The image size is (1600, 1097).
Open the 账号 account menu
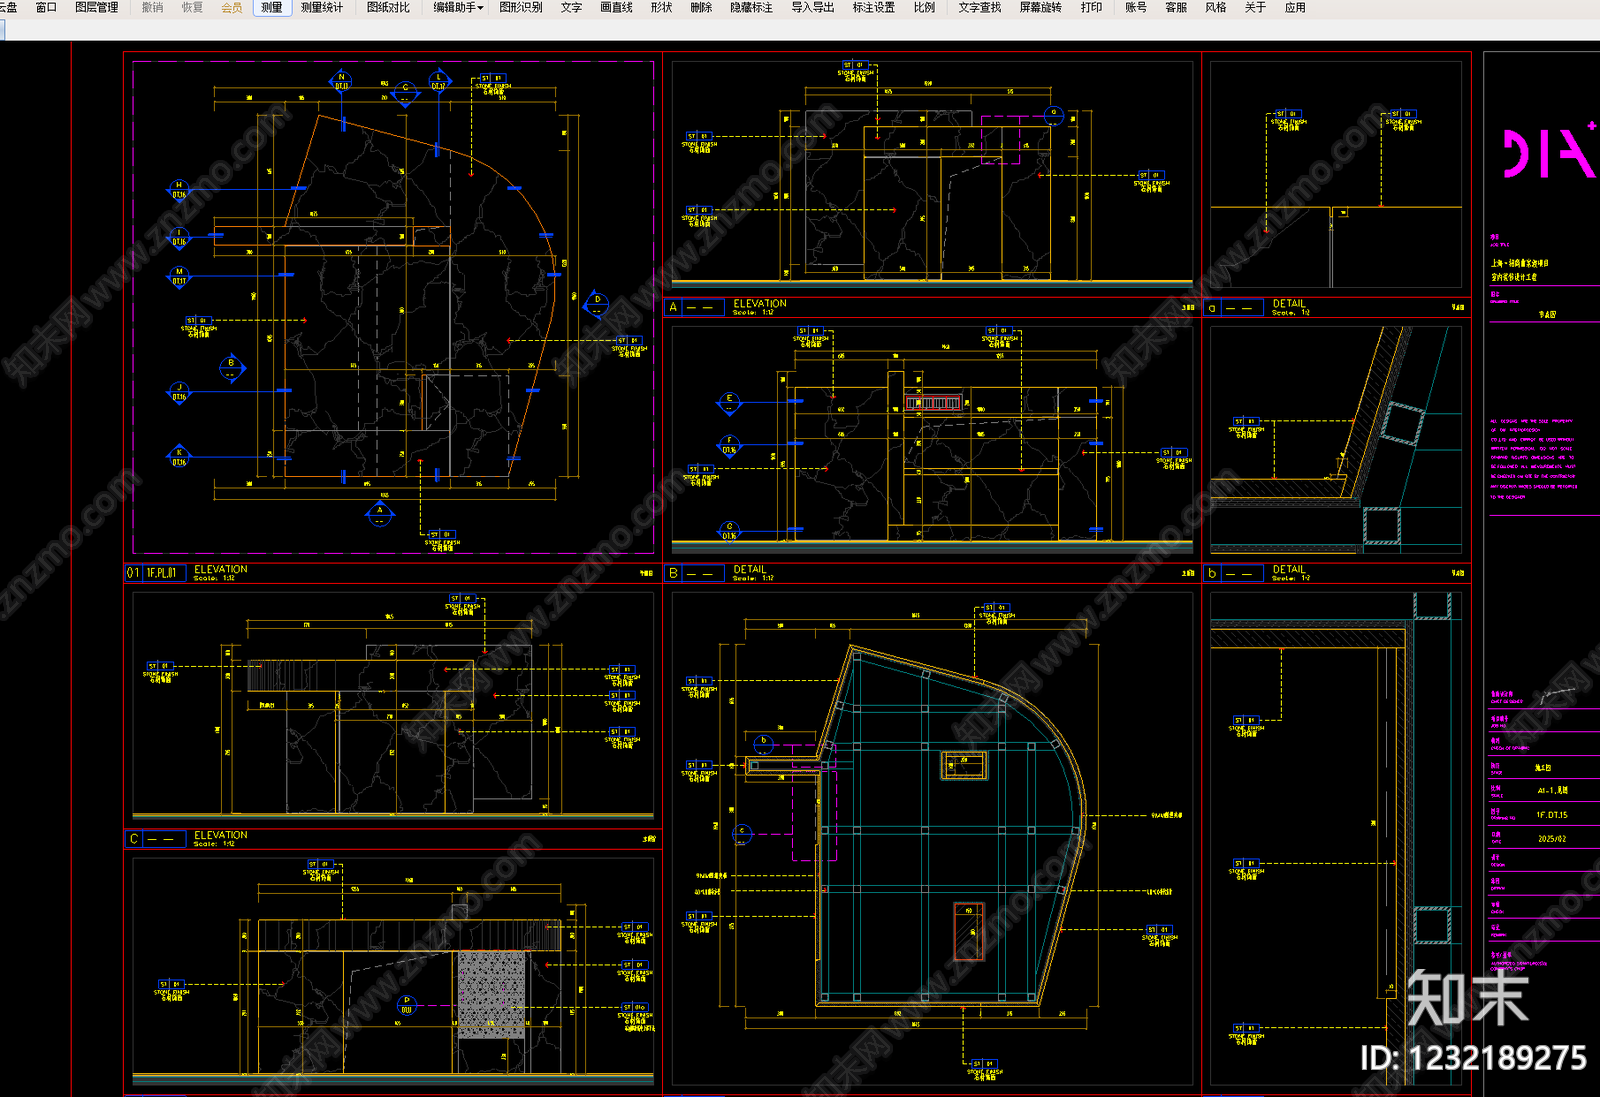1136,7
